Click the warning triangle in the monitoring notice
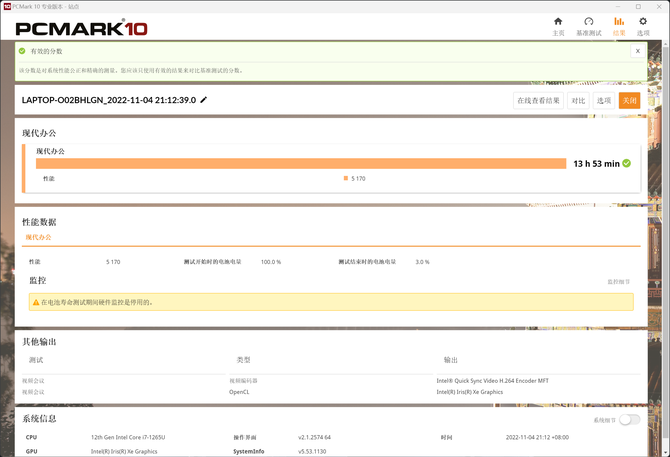 coord(36,302)
